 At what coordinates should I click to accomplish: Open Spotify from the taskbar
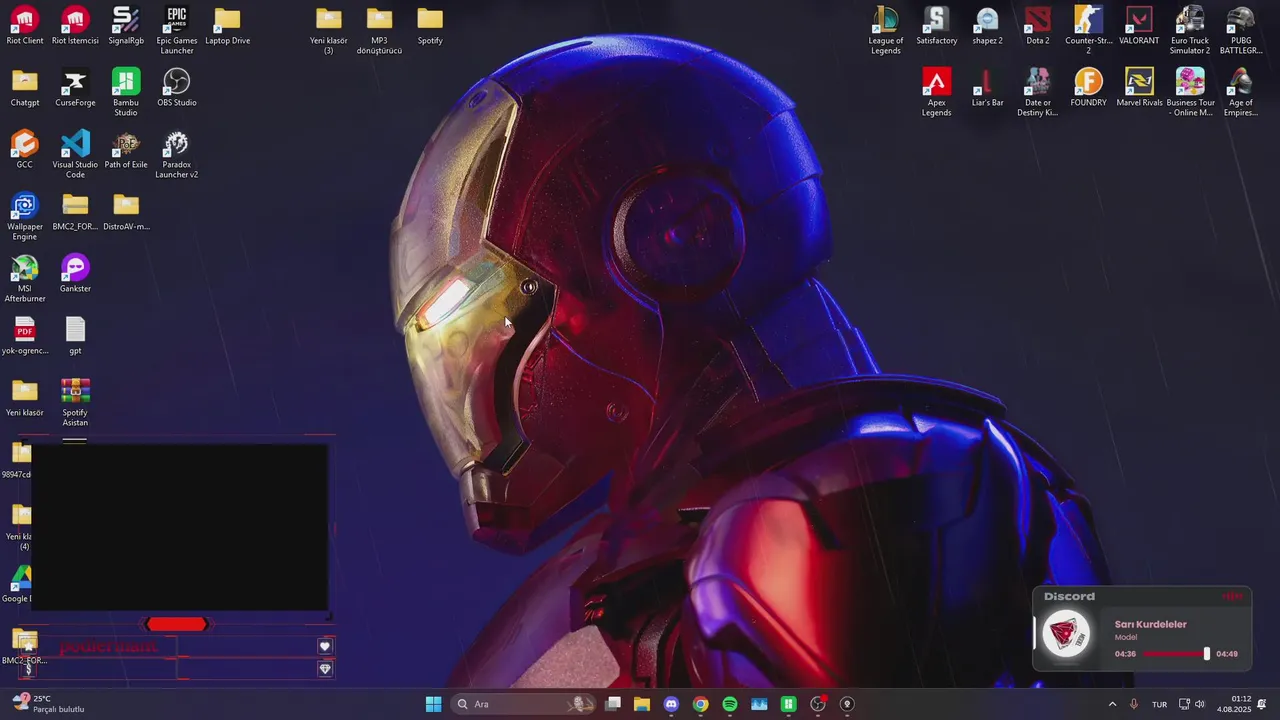coord(730,704)
